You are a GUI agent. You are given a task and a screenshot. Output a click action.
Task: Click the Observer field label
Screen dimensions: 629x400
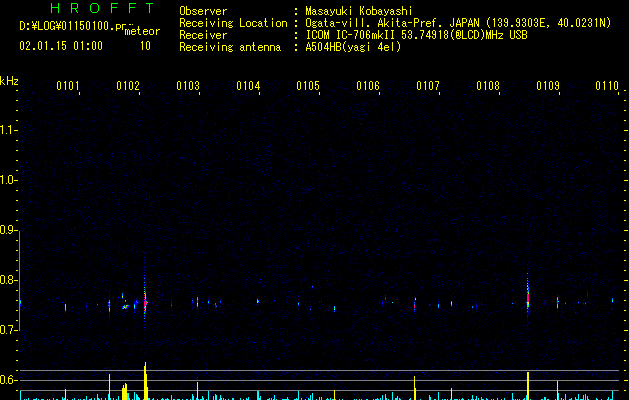pyautogui.click(x=203, y=11)
